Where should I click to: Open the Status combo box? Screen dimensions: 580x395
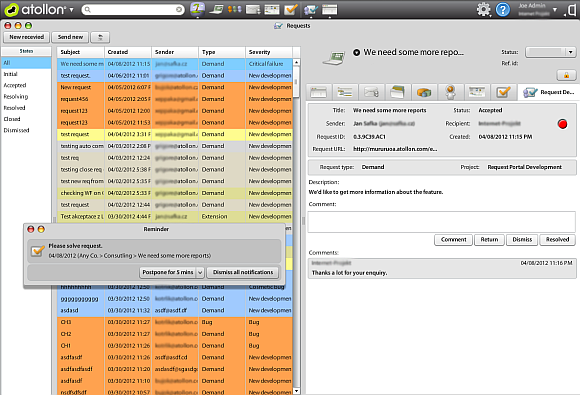550,52
